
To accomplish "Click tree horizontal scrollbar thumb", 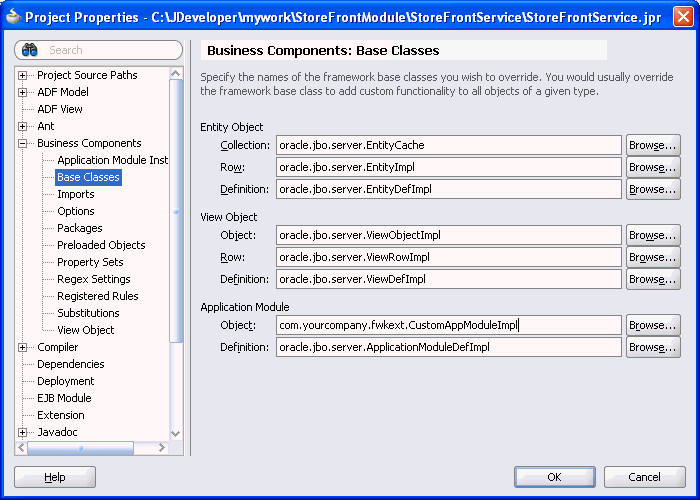I will point(80,447).
